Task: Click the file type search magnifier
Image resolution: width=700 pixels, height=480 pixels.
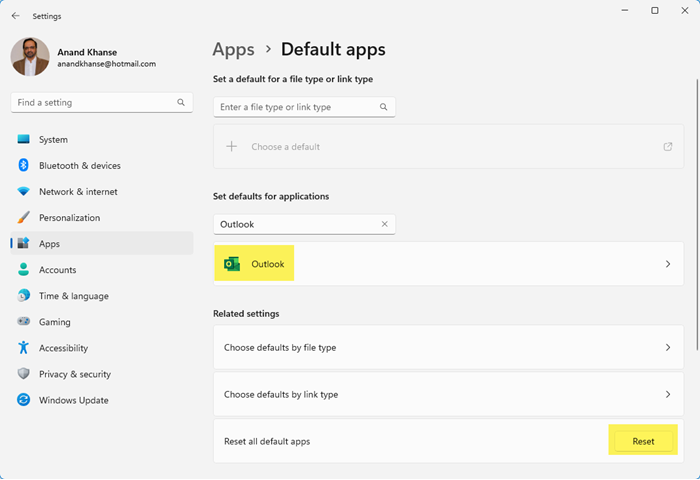Action: (x=383, y=107)
